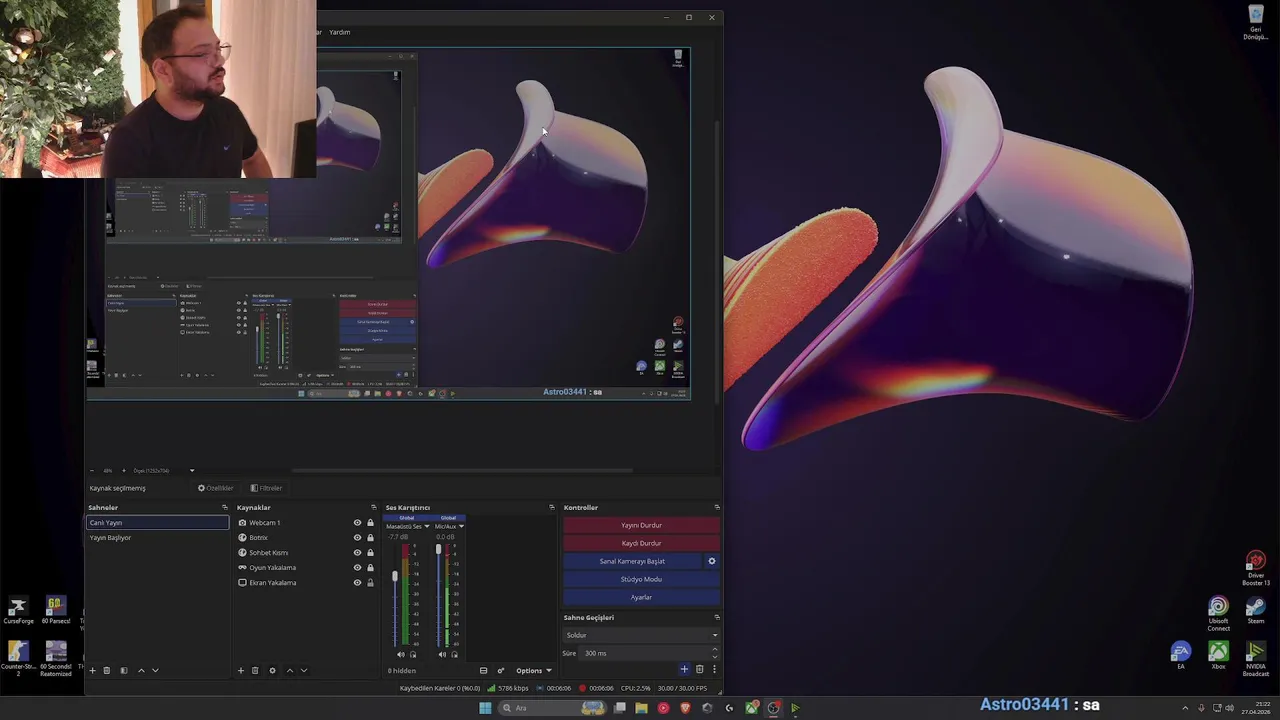
Task: Add a scene transition with plus
Action: point(685,669)
